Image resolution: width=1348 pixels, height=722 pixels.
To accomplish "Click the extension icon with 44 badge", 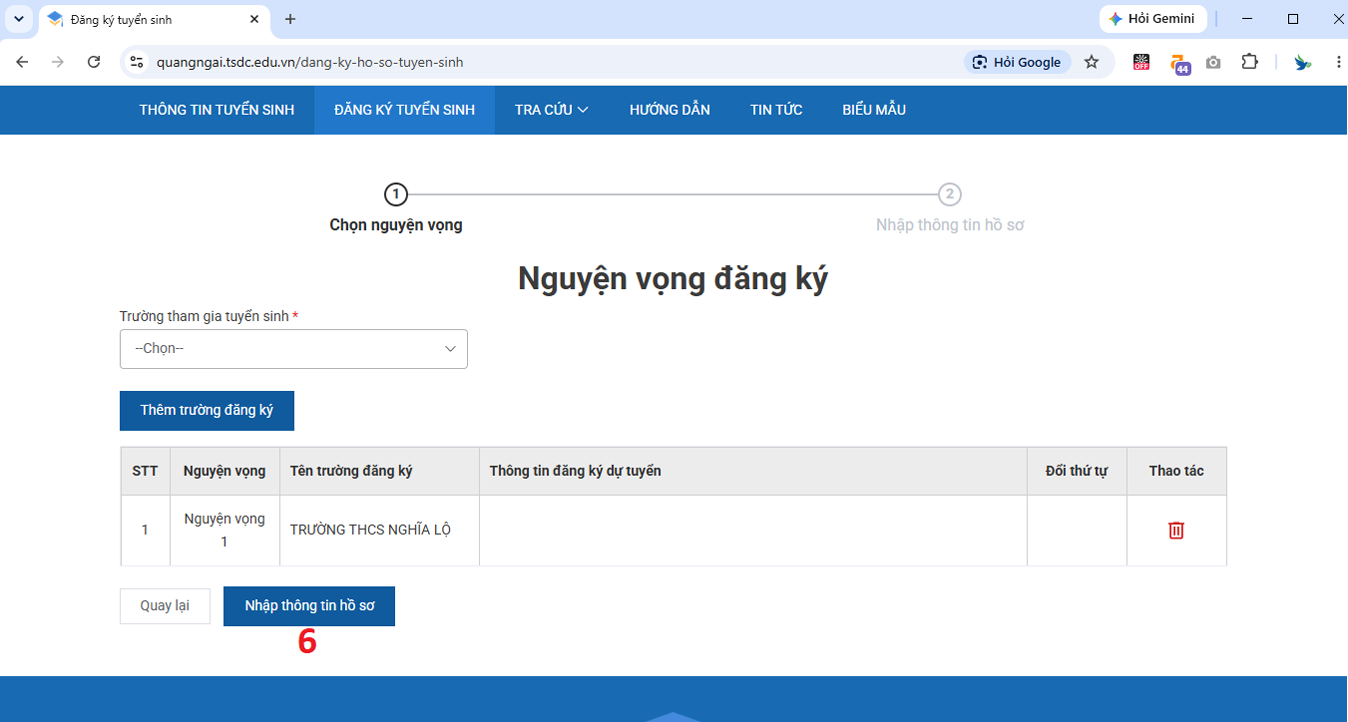I will [1179, 63].
